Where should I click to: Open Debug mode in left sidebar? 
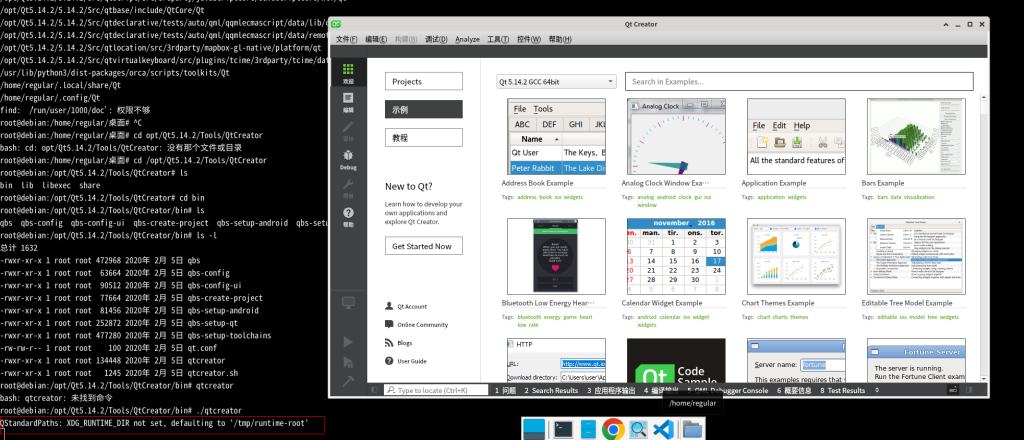[348, 157]
